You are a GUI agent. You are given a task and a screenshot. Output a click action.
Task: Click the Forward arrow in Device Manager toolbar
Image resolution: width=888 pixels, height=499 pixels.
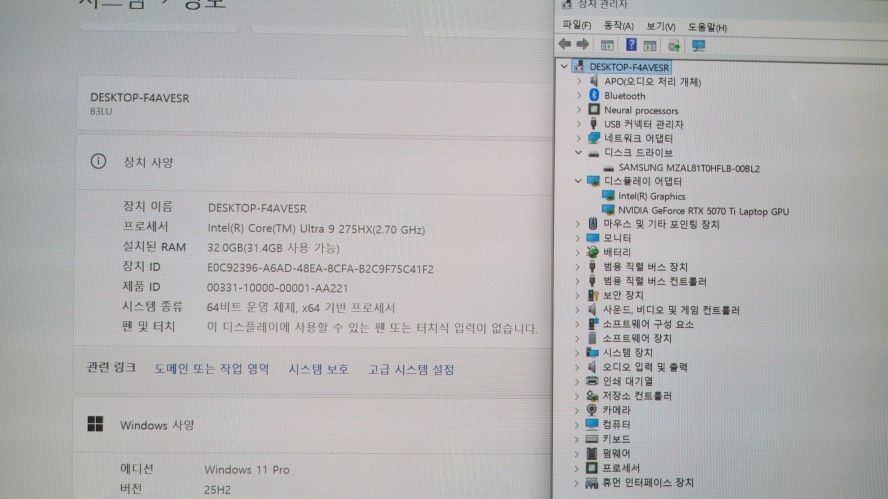pyautogui.click(x=582, y=44)
